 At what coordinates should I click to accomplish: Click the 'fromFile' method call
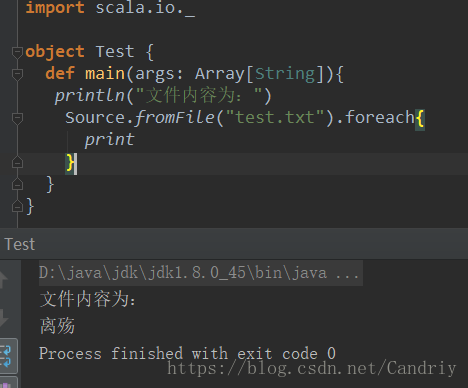175,118
